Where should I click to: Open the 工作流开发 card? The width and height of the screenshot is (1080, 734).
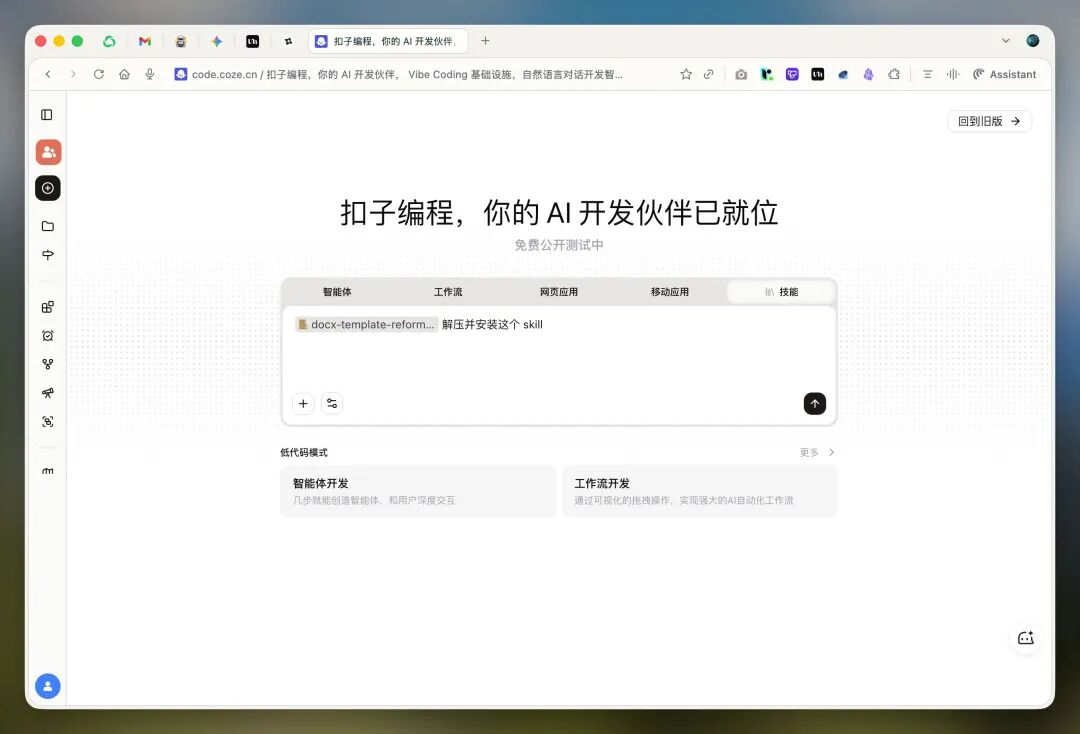pos(699,491)
